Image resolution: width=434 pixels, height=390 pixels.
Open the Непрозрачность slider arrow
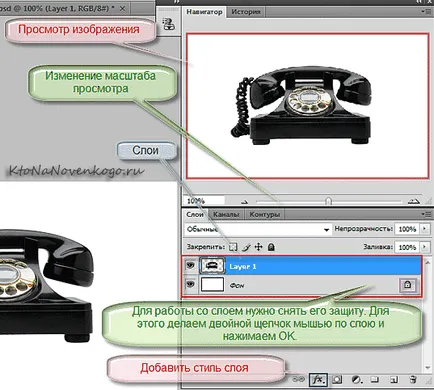coord(424,229)
